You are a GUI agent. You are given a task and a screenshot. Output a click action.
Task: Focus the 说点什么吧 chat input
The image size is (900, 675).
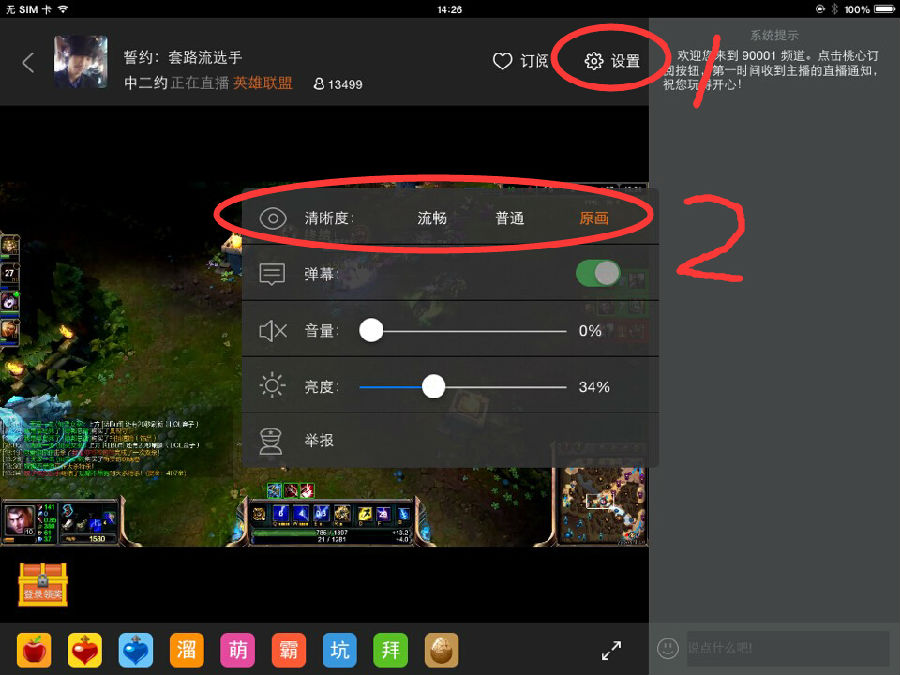coord(788,649)
